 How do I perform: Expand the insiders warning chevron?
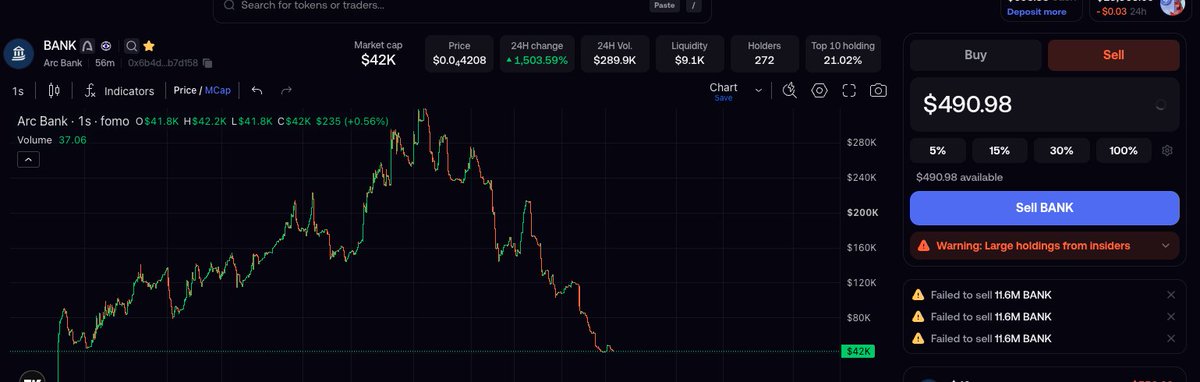coord(1165,246)
